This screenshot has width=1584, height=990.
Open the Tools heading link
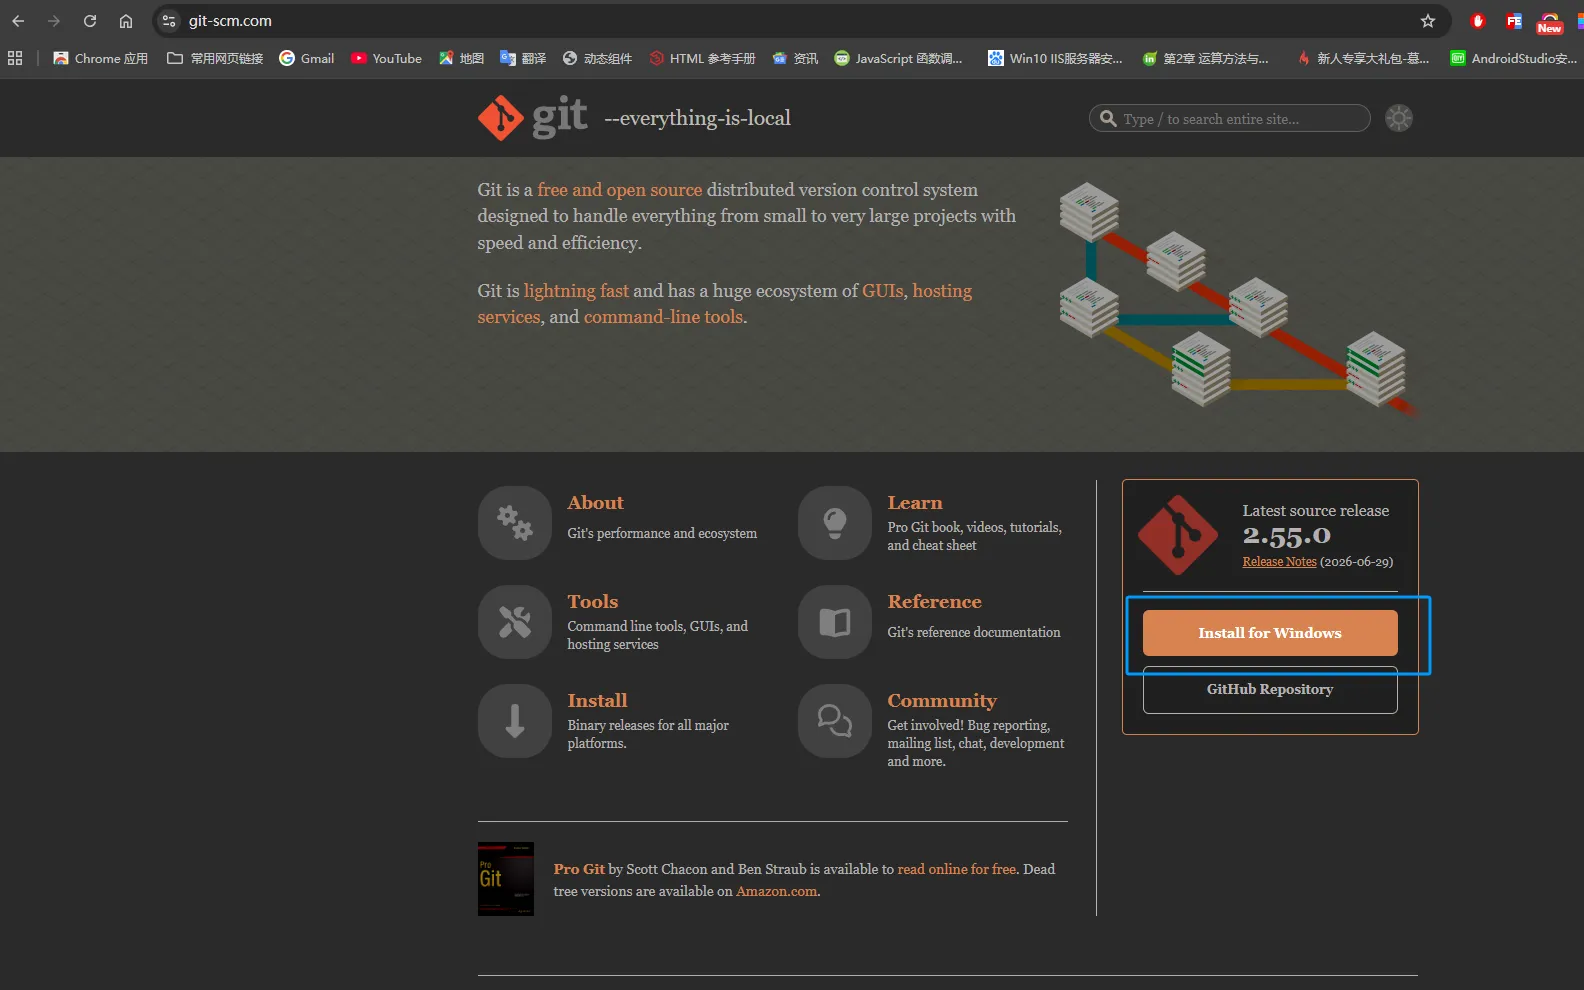coord(593,602)
